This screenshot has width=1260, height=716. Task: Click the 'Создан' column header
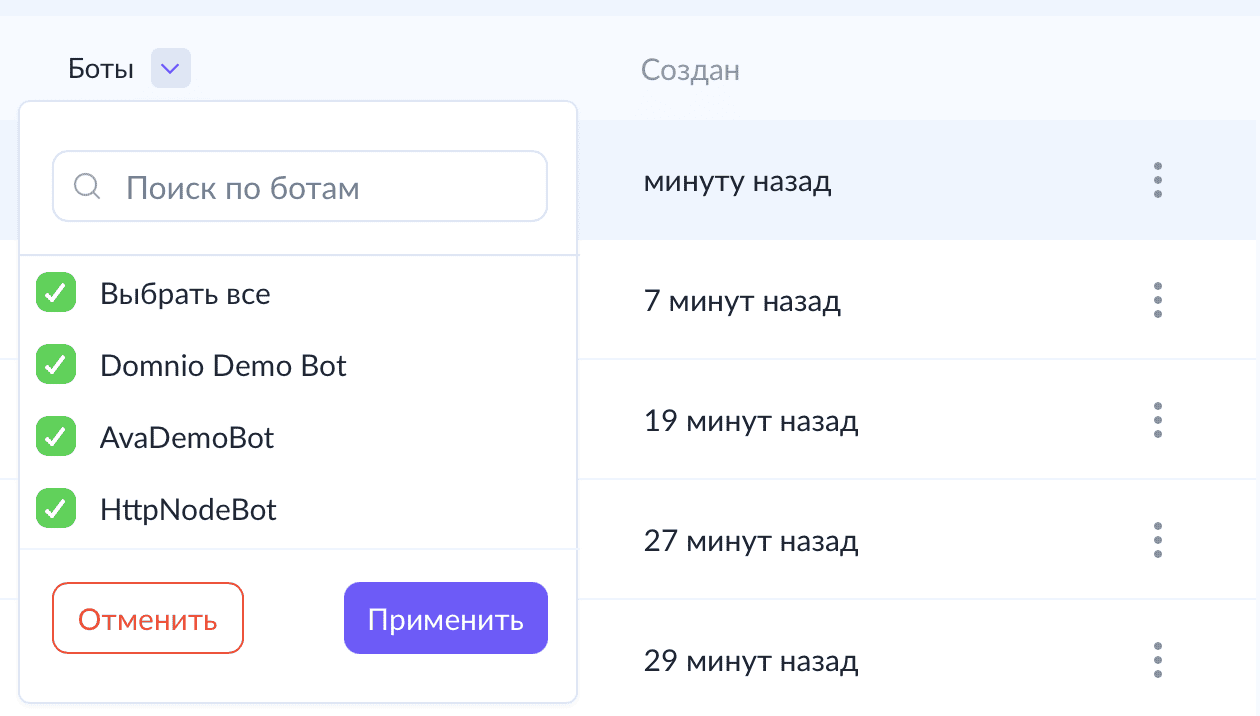click(690, 70)
